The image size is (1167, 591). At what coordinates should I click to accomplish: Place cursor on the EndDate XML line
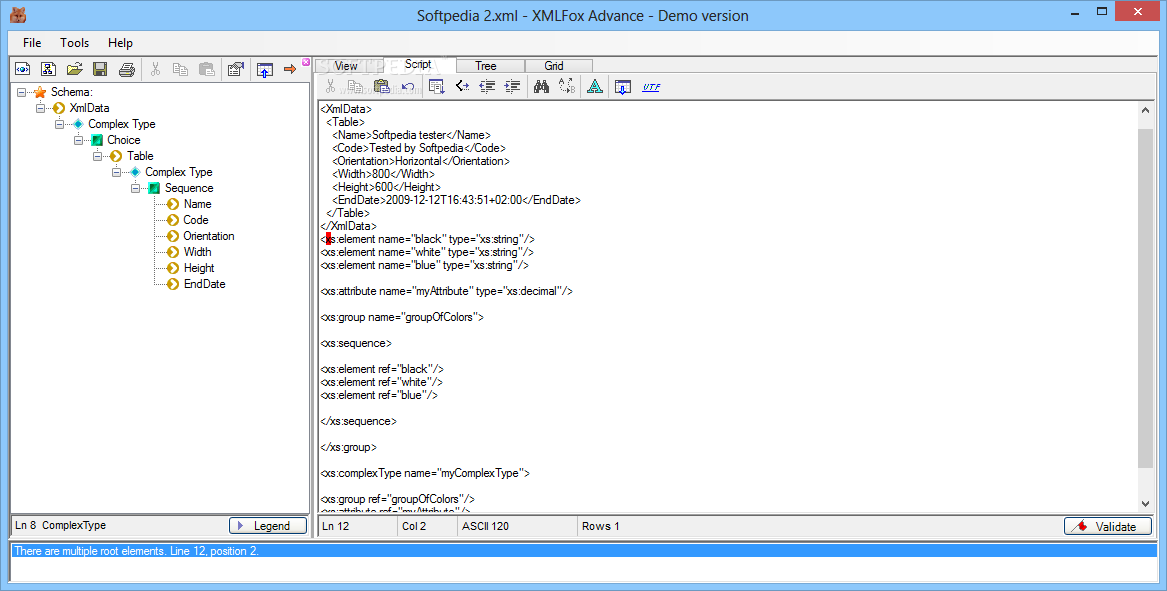[456, 200]
